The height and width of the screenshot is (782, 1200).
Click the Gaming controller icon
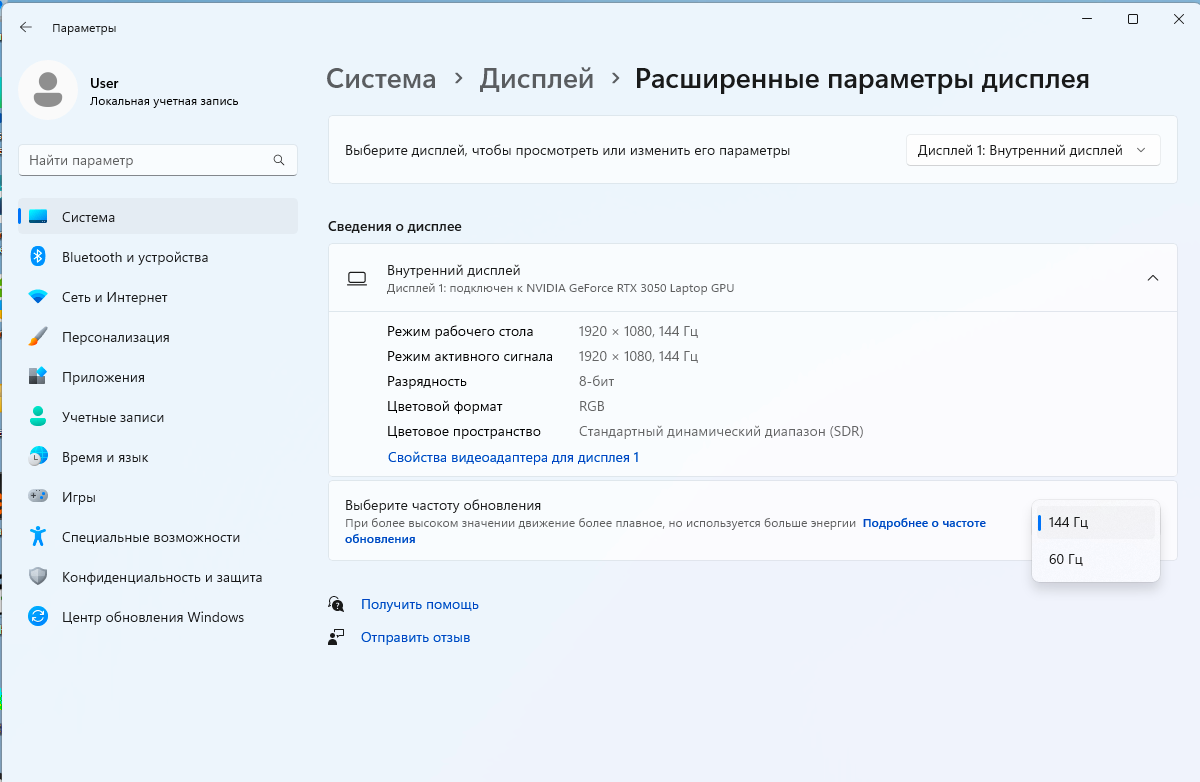click(38, 497)
